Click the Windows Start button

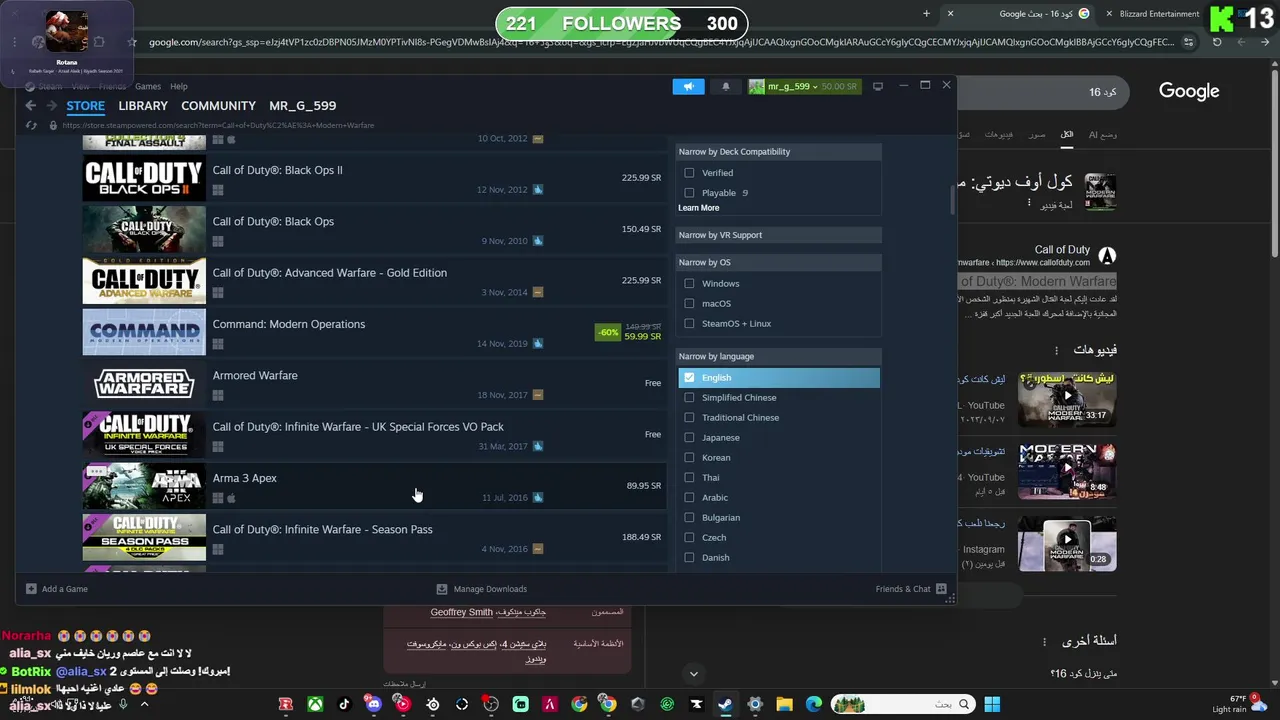point(992,704)
